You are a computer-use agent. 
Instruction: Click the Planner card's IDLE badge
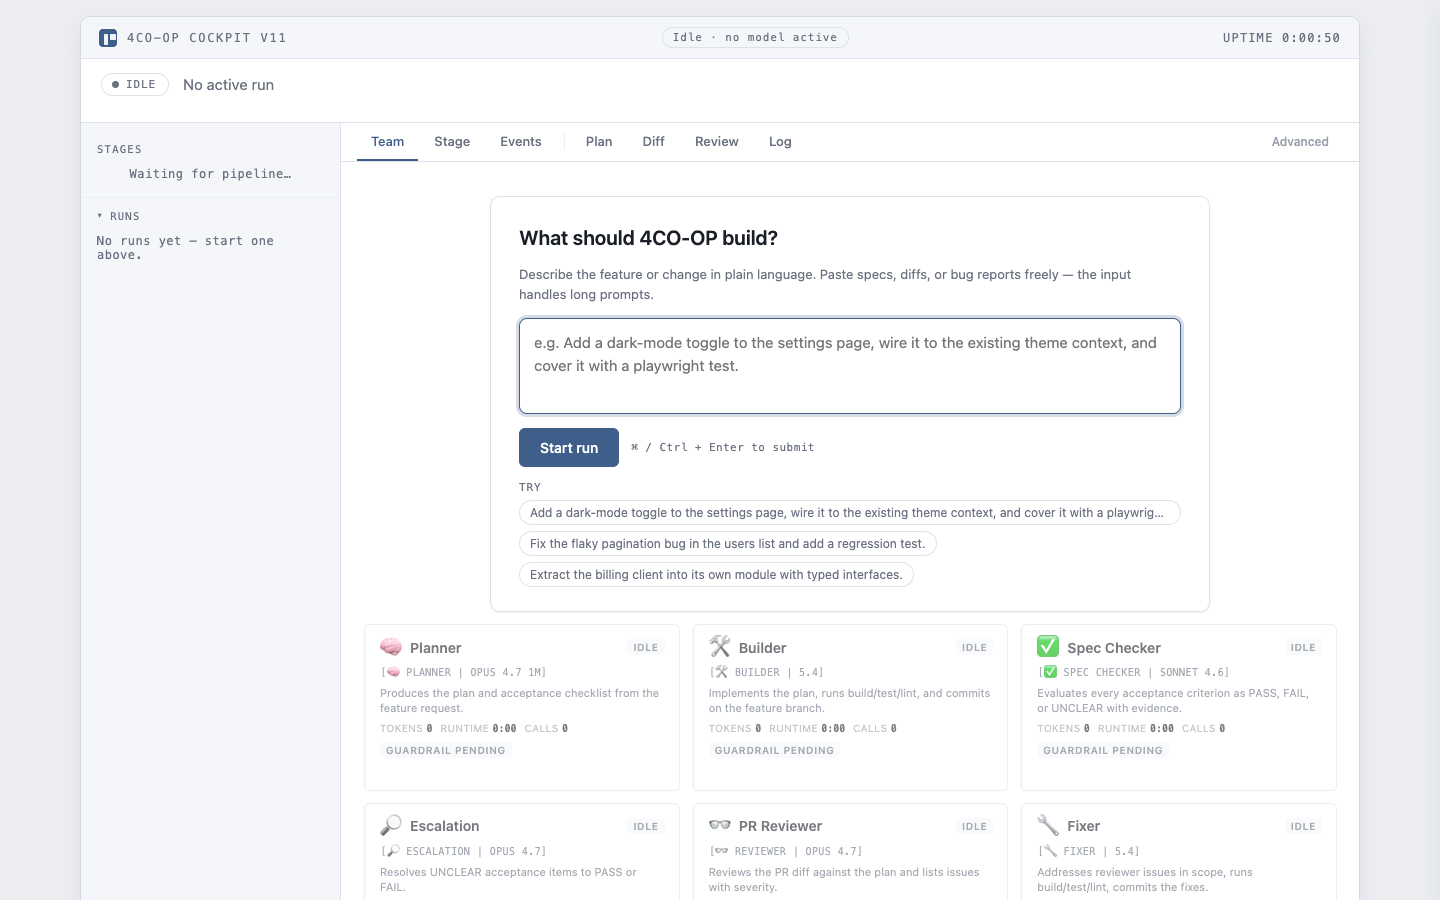(x=646, y=648)
